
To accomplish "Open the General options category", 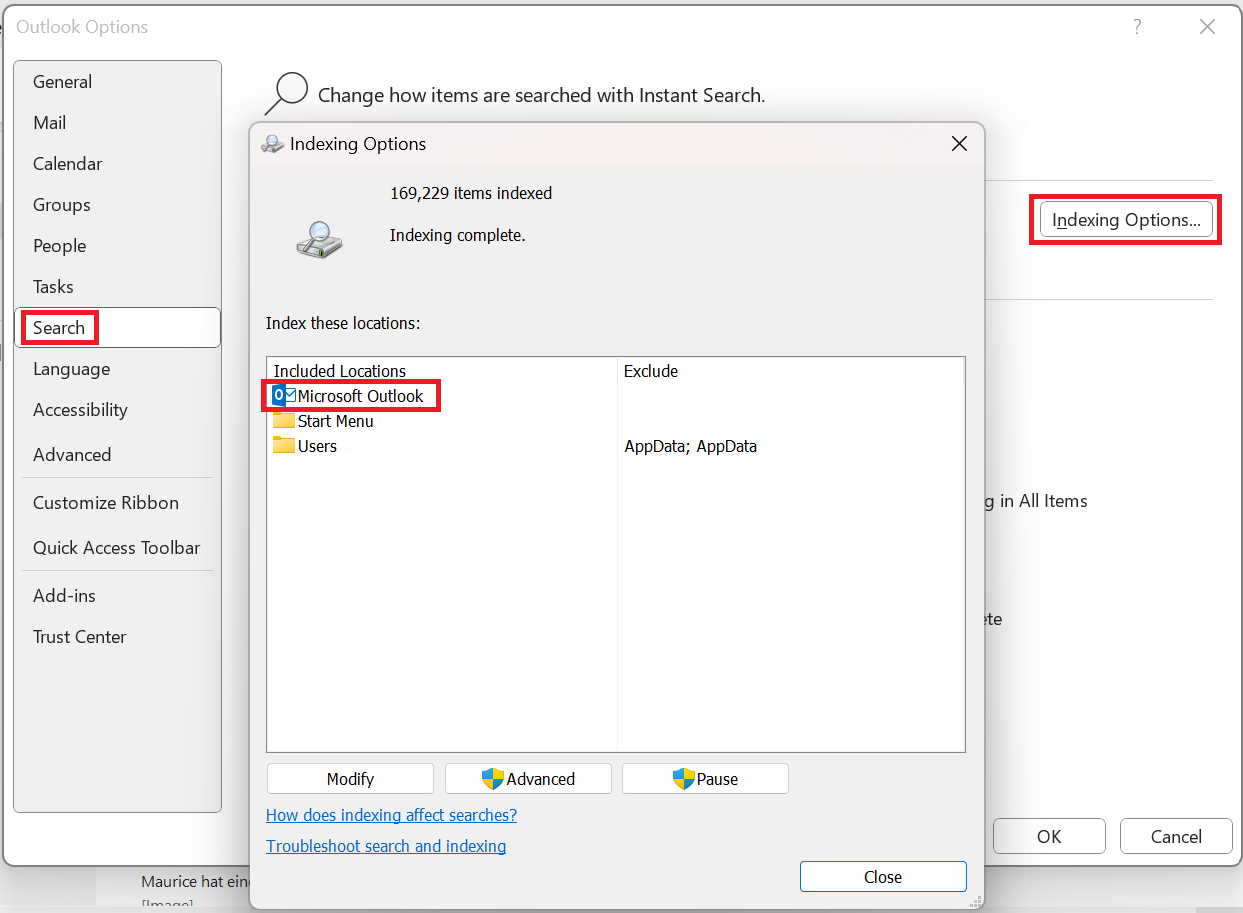I will (117, 82).
